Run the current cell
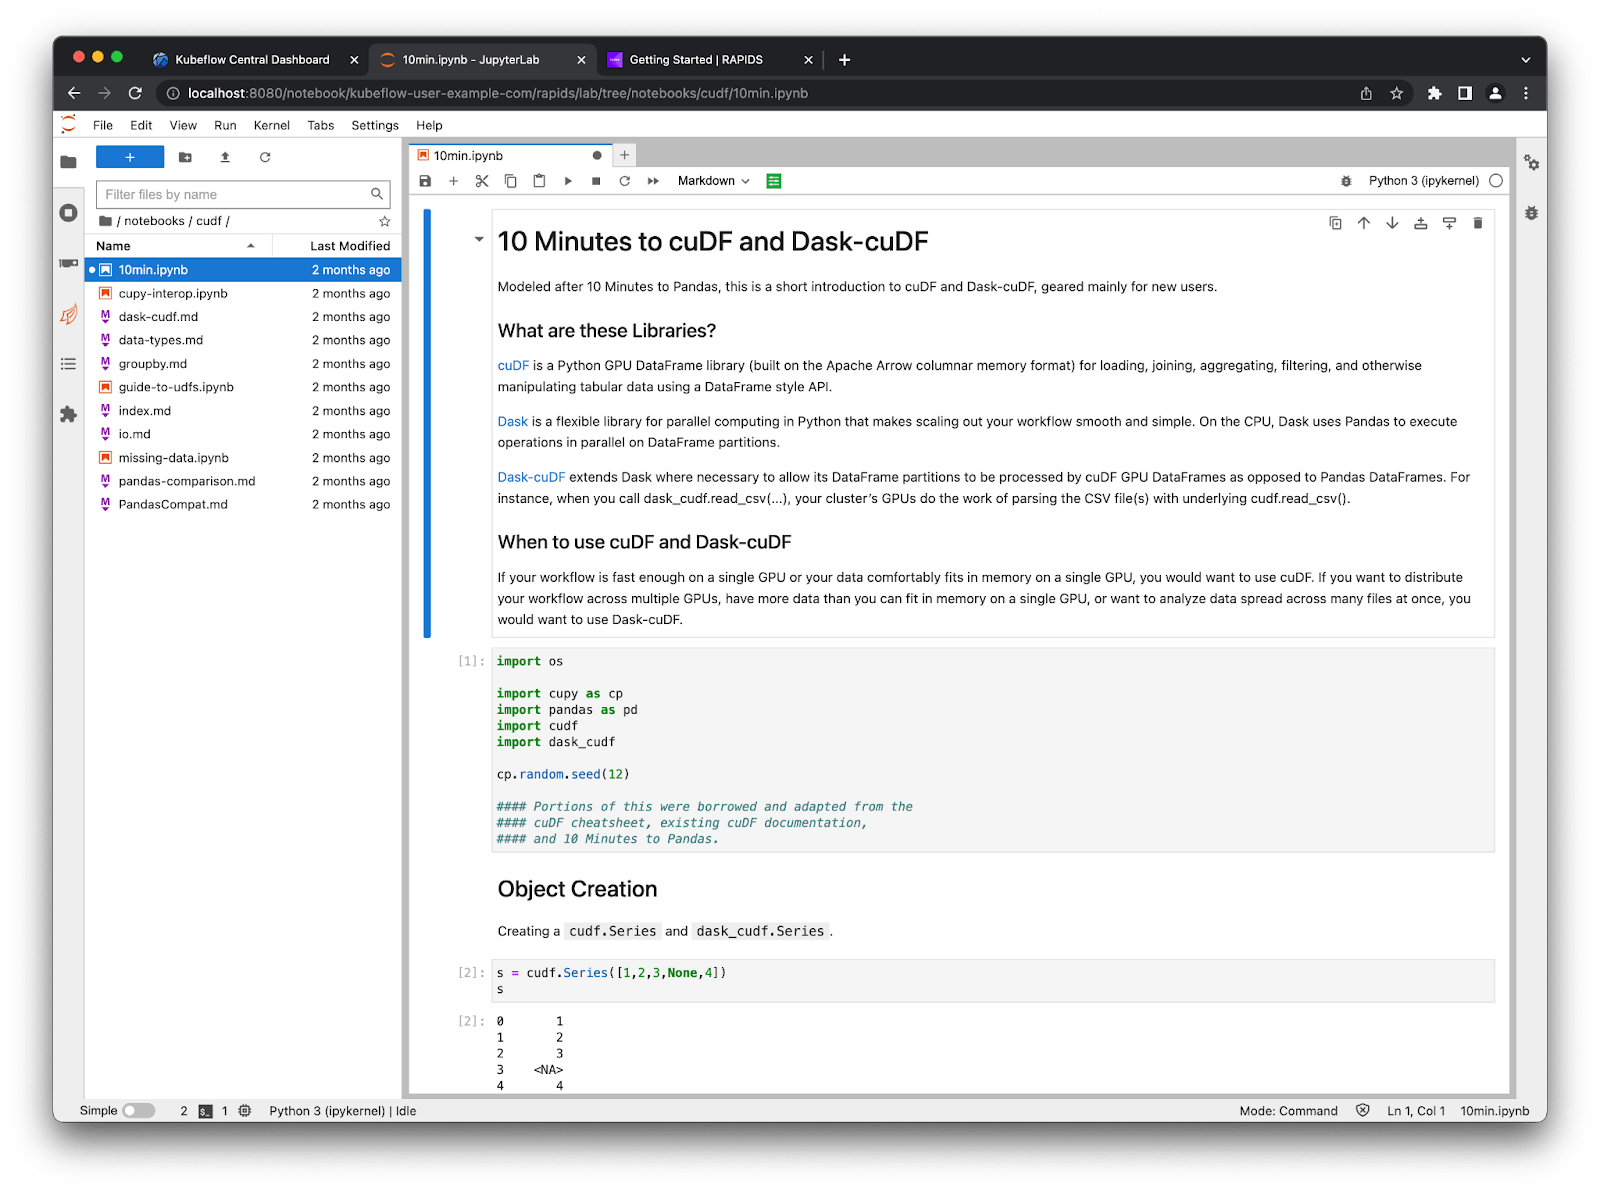 pyautogui.click(x=567, y=181)
